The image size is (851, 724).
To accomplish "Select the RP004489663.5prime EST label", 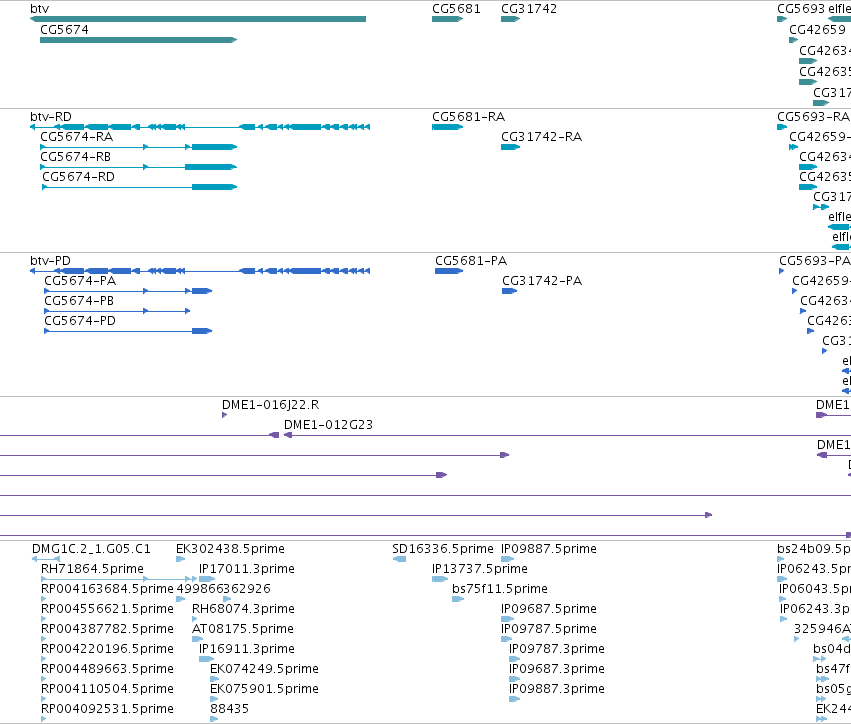I will tap(107, 669).
